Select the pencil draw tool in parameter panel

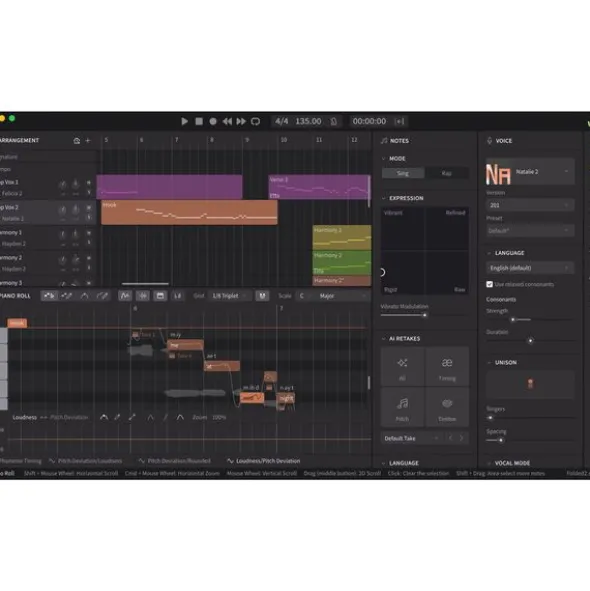[118, 417]
